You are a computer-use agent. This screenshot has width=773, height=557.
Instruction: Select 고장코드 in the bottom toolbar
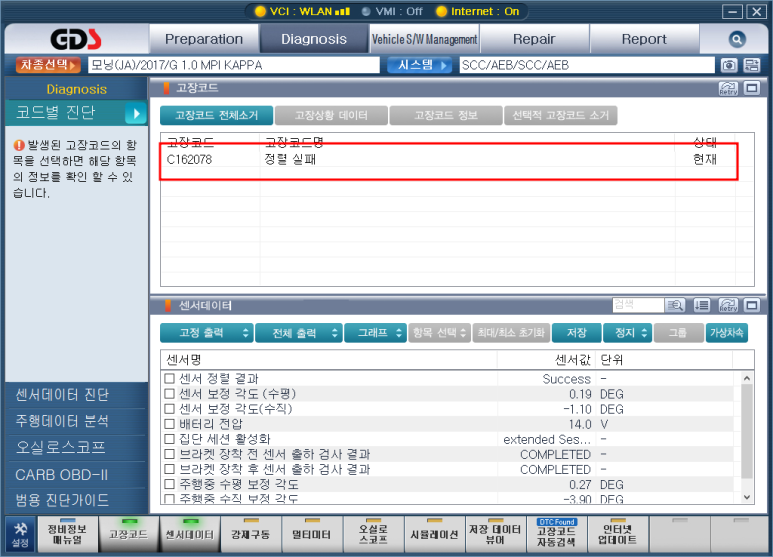[129, 534]
